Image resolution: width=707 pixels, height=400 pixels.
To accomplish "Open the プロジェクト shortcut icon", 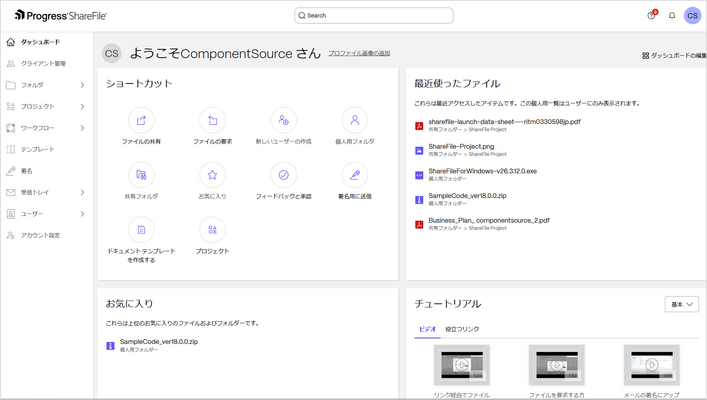I will click(x=212, y=230).
